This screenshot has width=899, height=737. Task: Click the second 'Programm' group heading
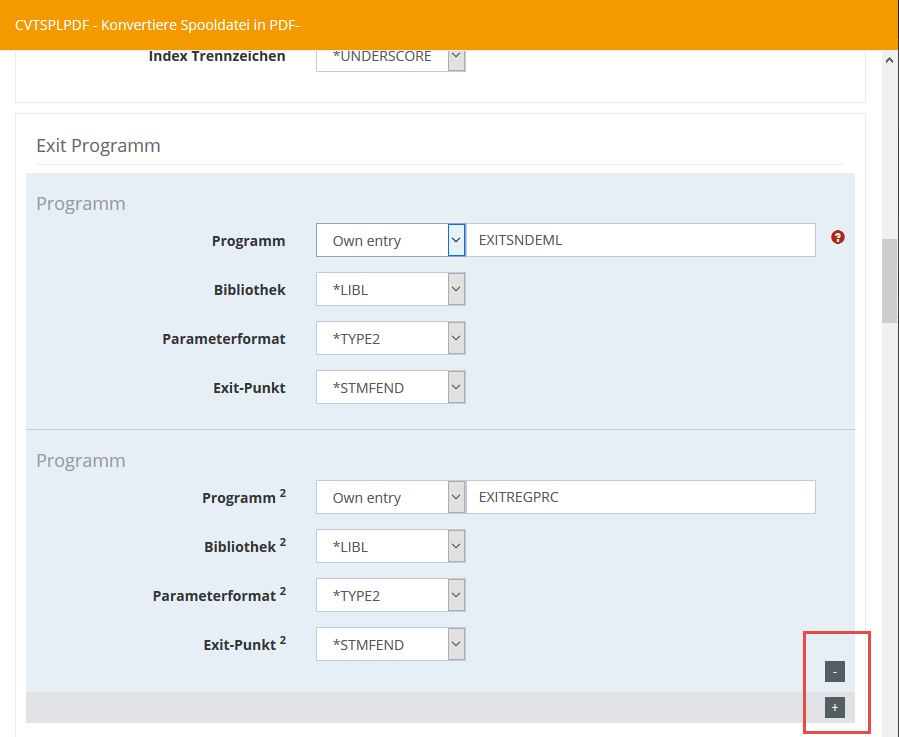(x=81, y=461)
